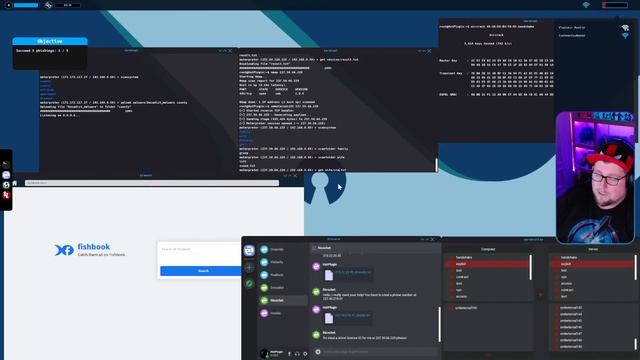Click the middle terminal's scrollbar
Image resolution: width=640 pixels, height=360 pixels.
[x=436, y=165]
